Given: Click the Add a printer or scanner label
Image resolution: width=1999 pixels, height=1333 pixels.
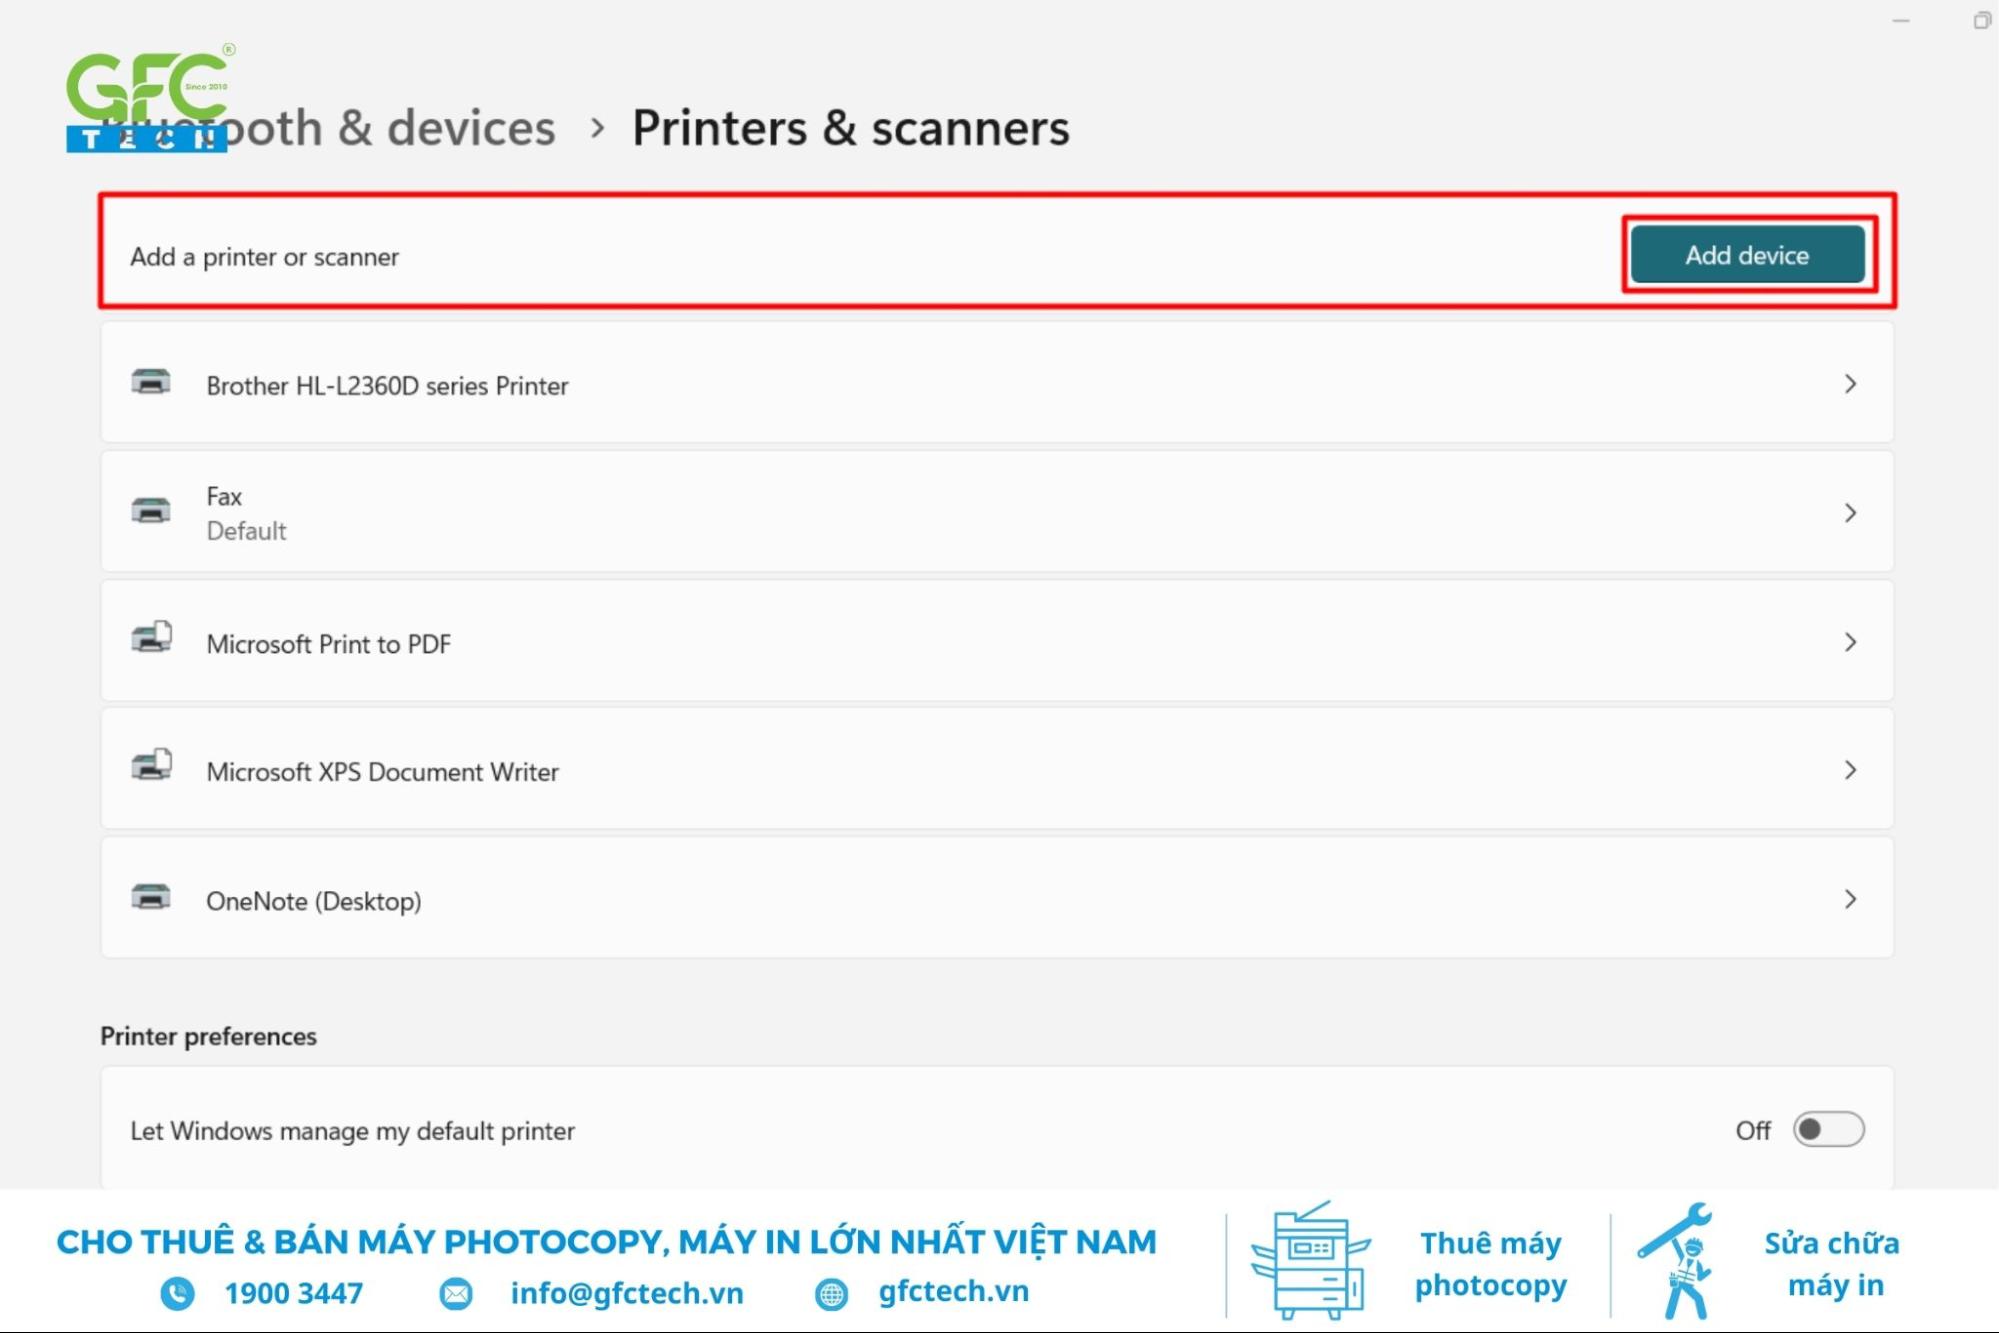Looking at the screenshot, I should click(264, 257).
